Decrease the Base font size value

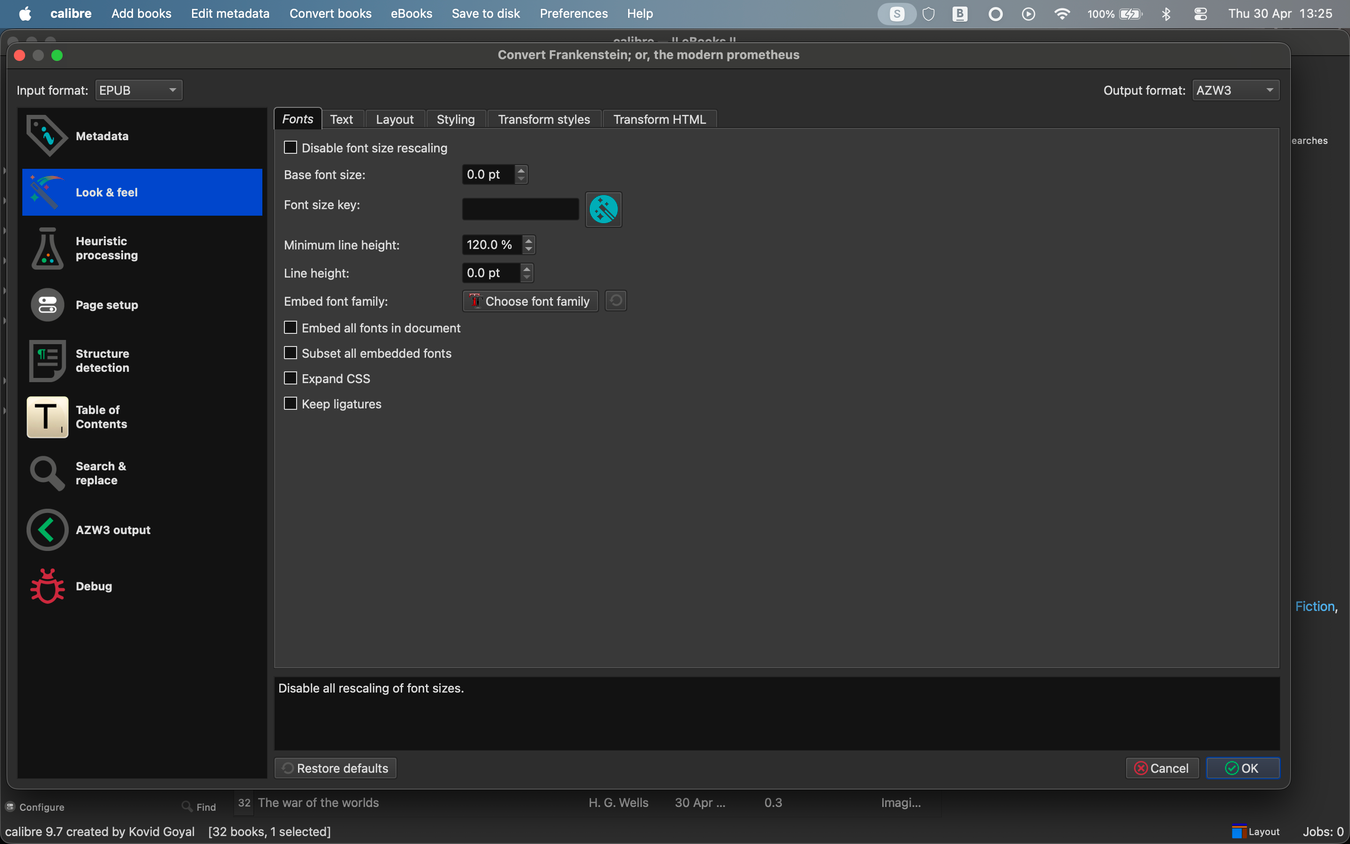(x=521, y=179)
